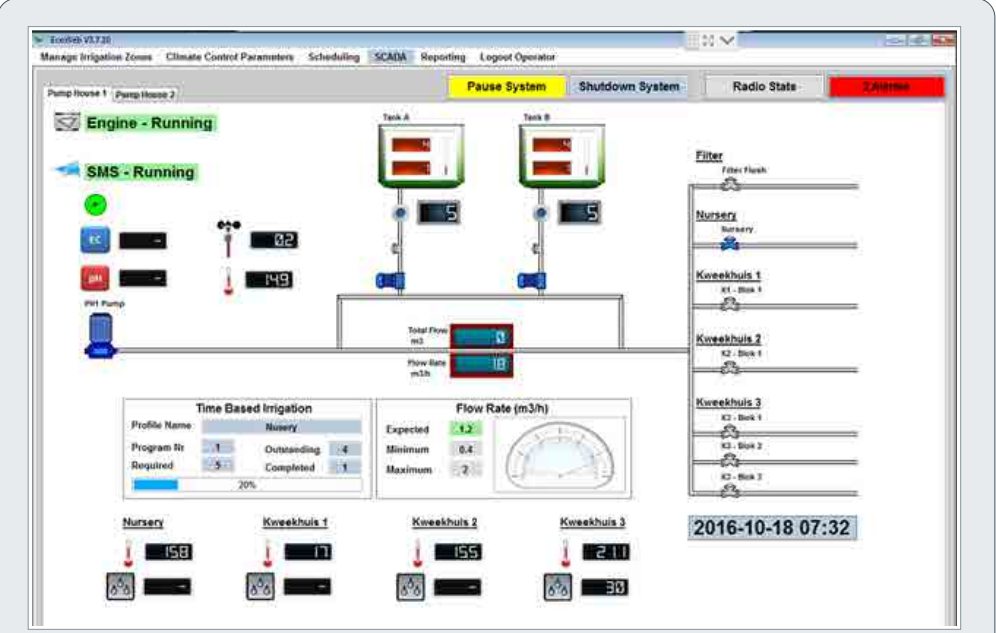The height and width of the screenshot is (633, 996).
Task: Click the red pH sensor icon
Action: click(x=95, y=278)
